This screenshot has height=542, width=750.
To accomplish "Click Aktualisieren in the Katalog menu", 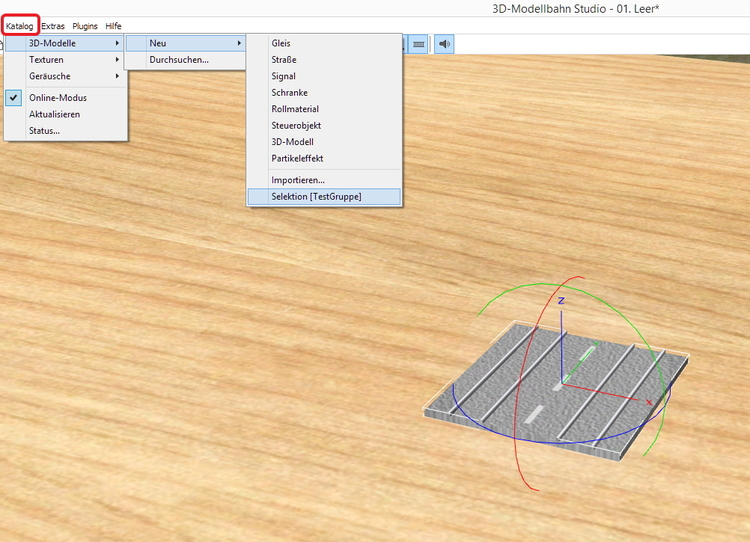I will 54,114.
